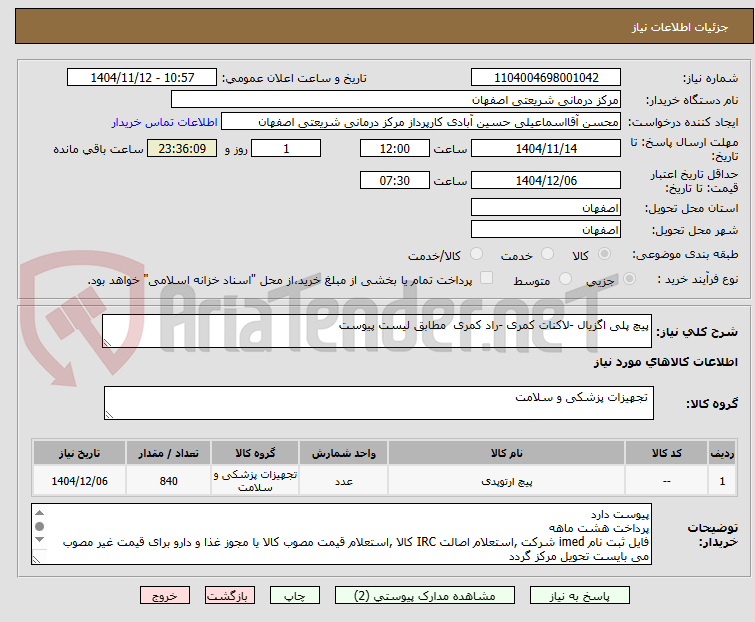755x622 pixels.
Task: Click the resize handle of buyer notes box
Action: click(37, 559)
